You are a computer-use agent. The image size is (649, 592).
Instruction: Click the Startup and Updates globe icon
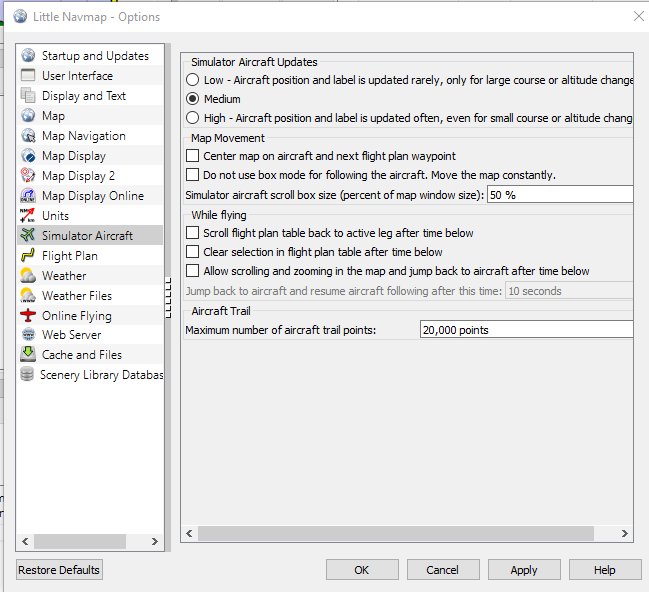(x=28, y=55)
